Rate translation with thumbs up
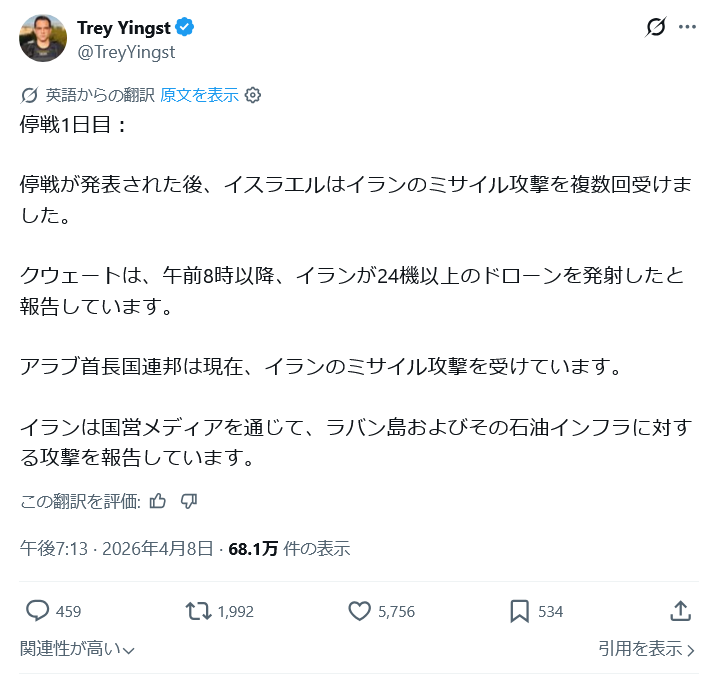The height and width of the screenshot is (674, 717). 157,501
